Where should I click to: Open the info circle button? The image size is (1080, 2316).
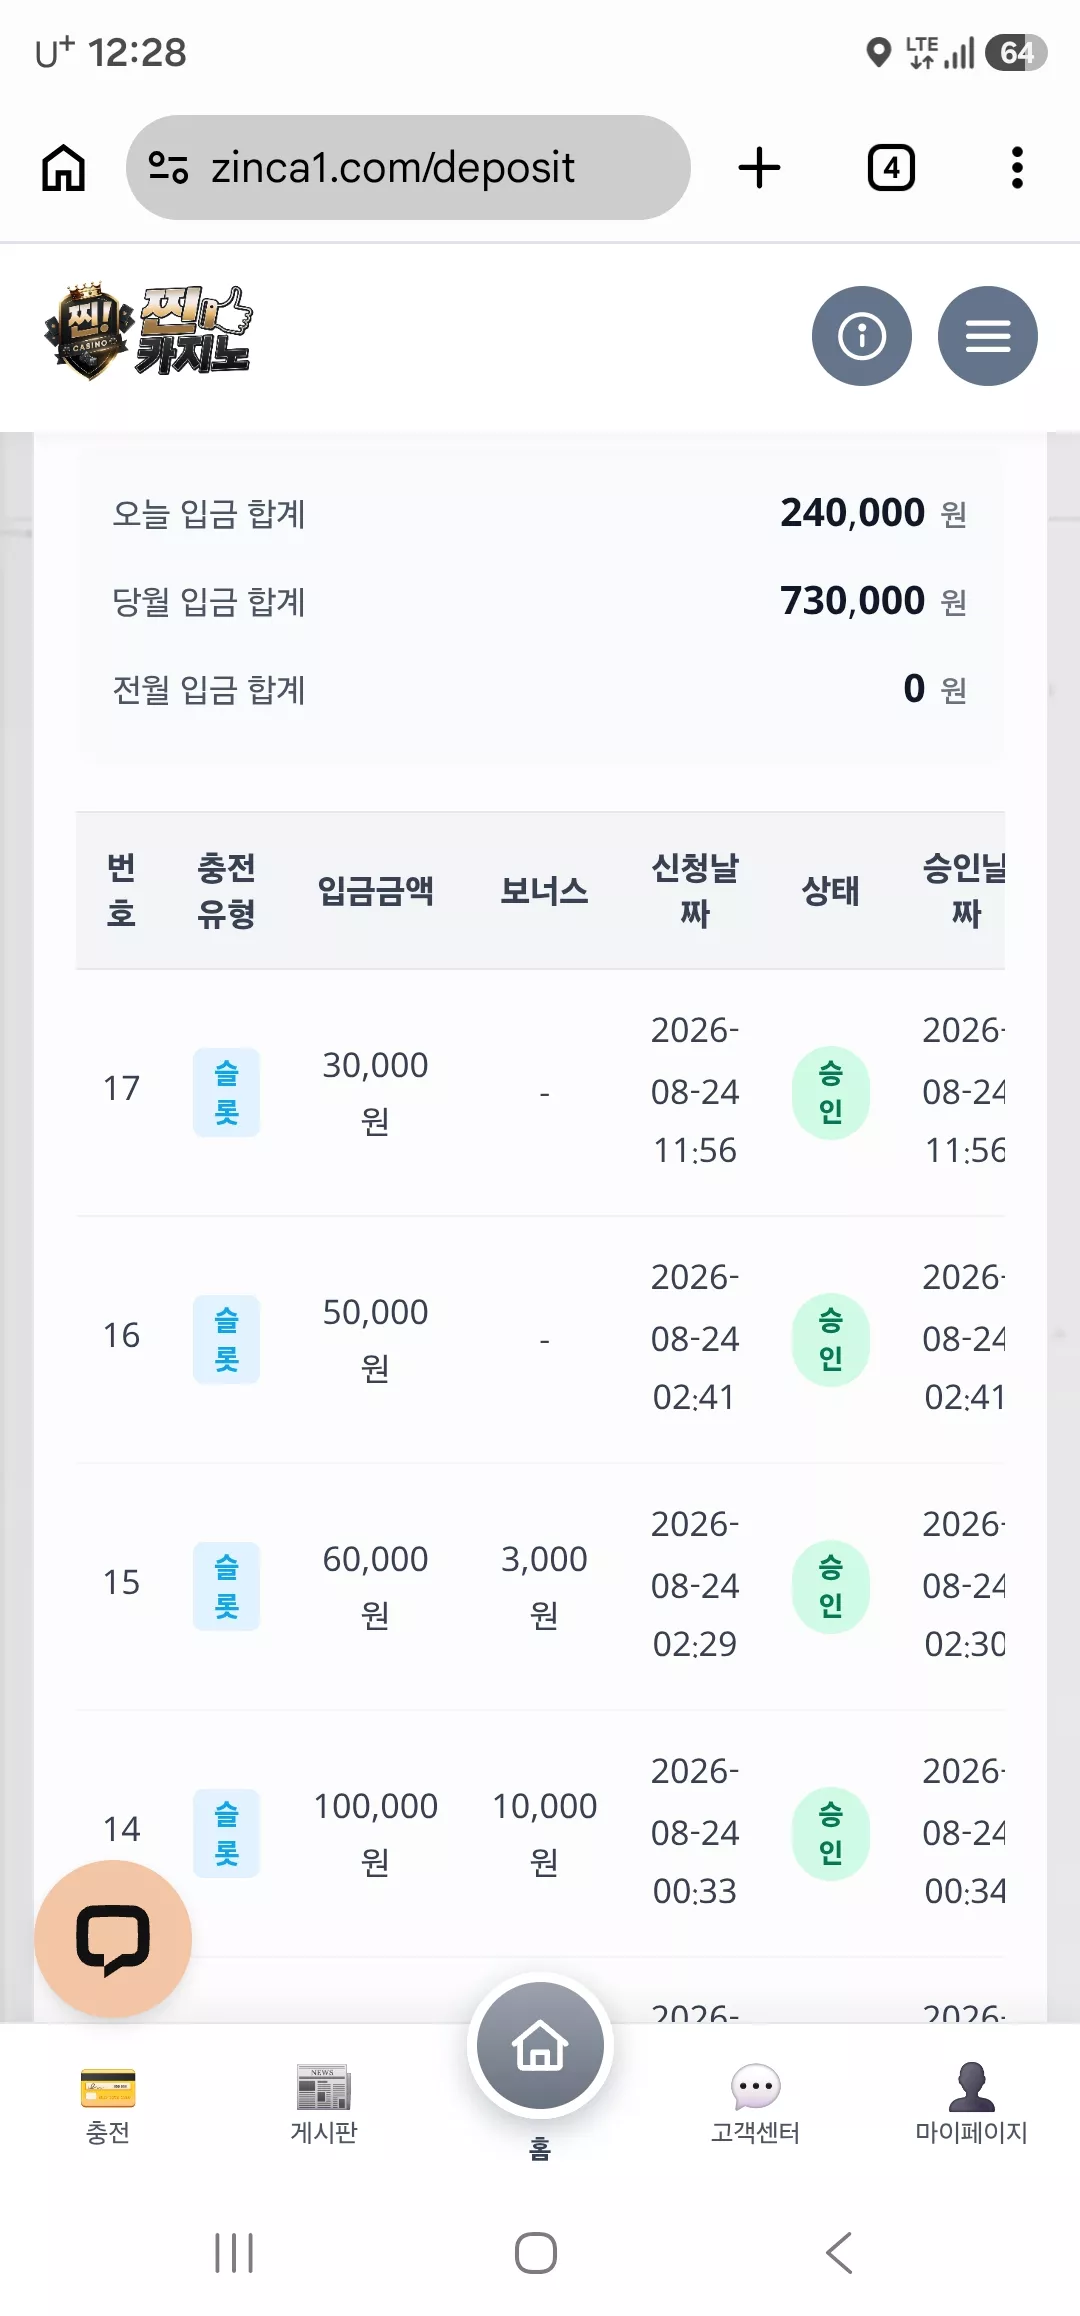[x=862, y=336]
